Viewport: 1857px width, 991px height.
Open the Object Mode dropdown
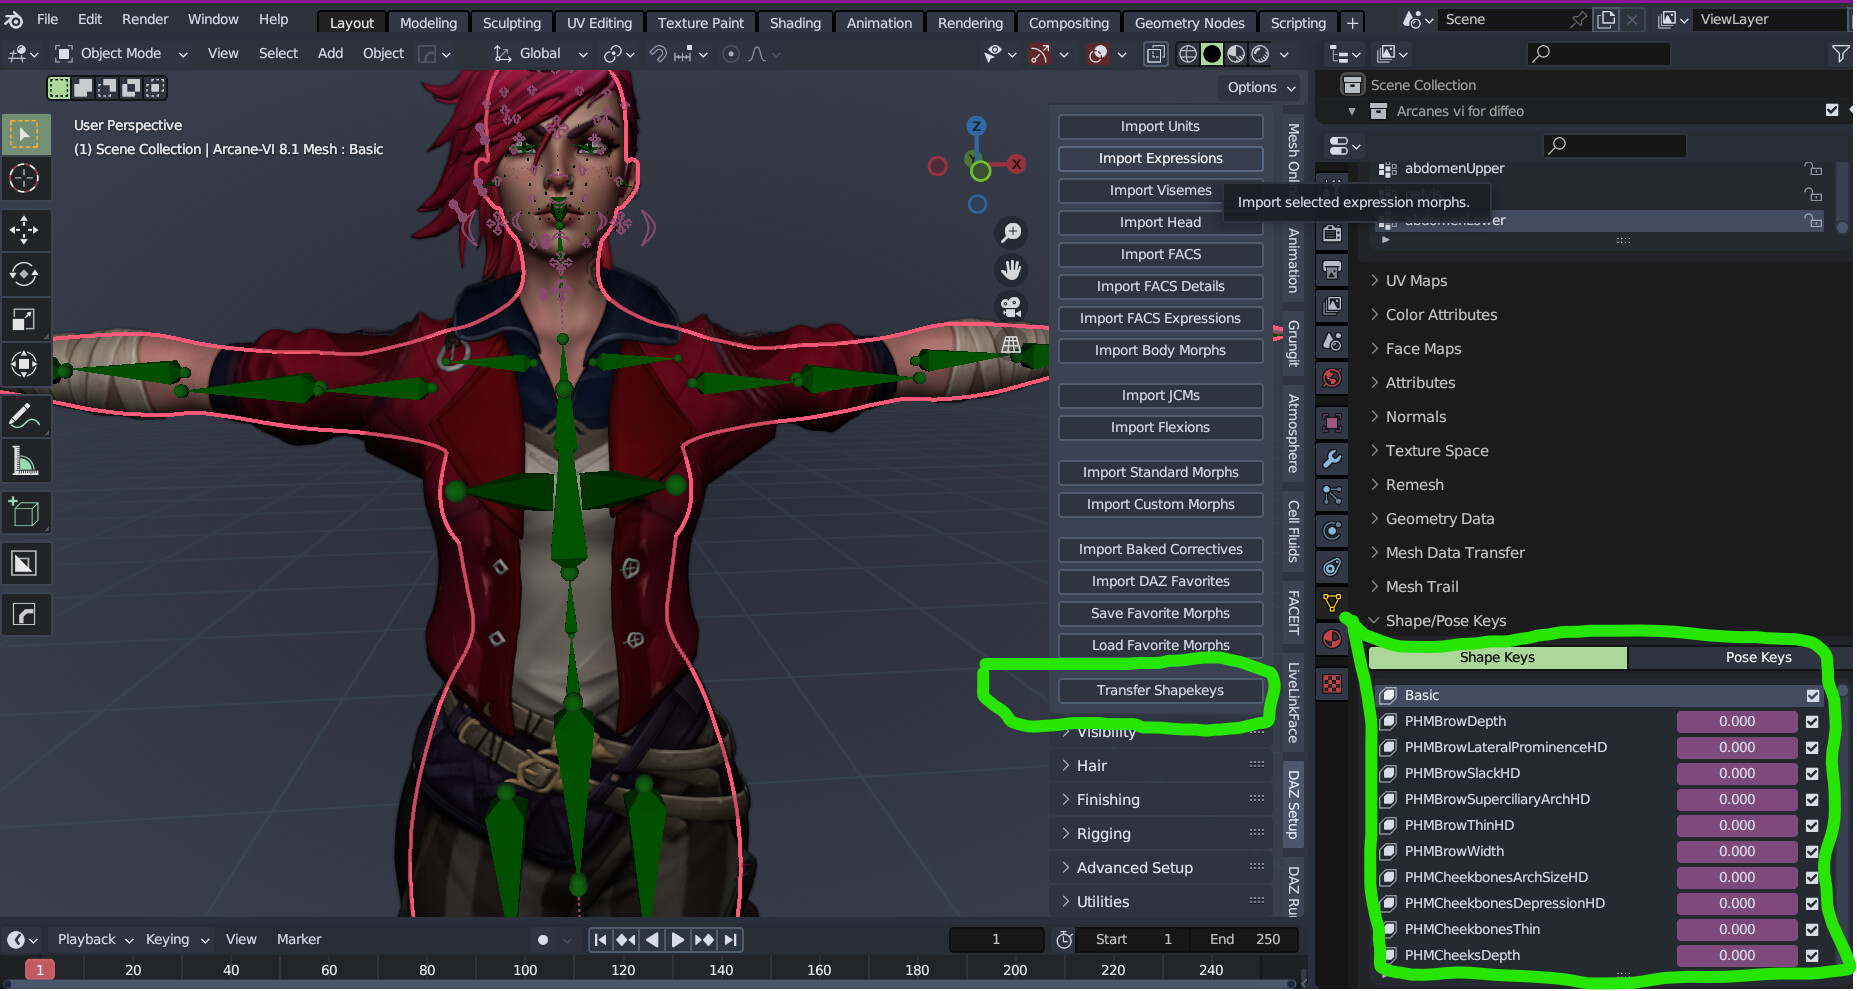(x=121, y=54)
